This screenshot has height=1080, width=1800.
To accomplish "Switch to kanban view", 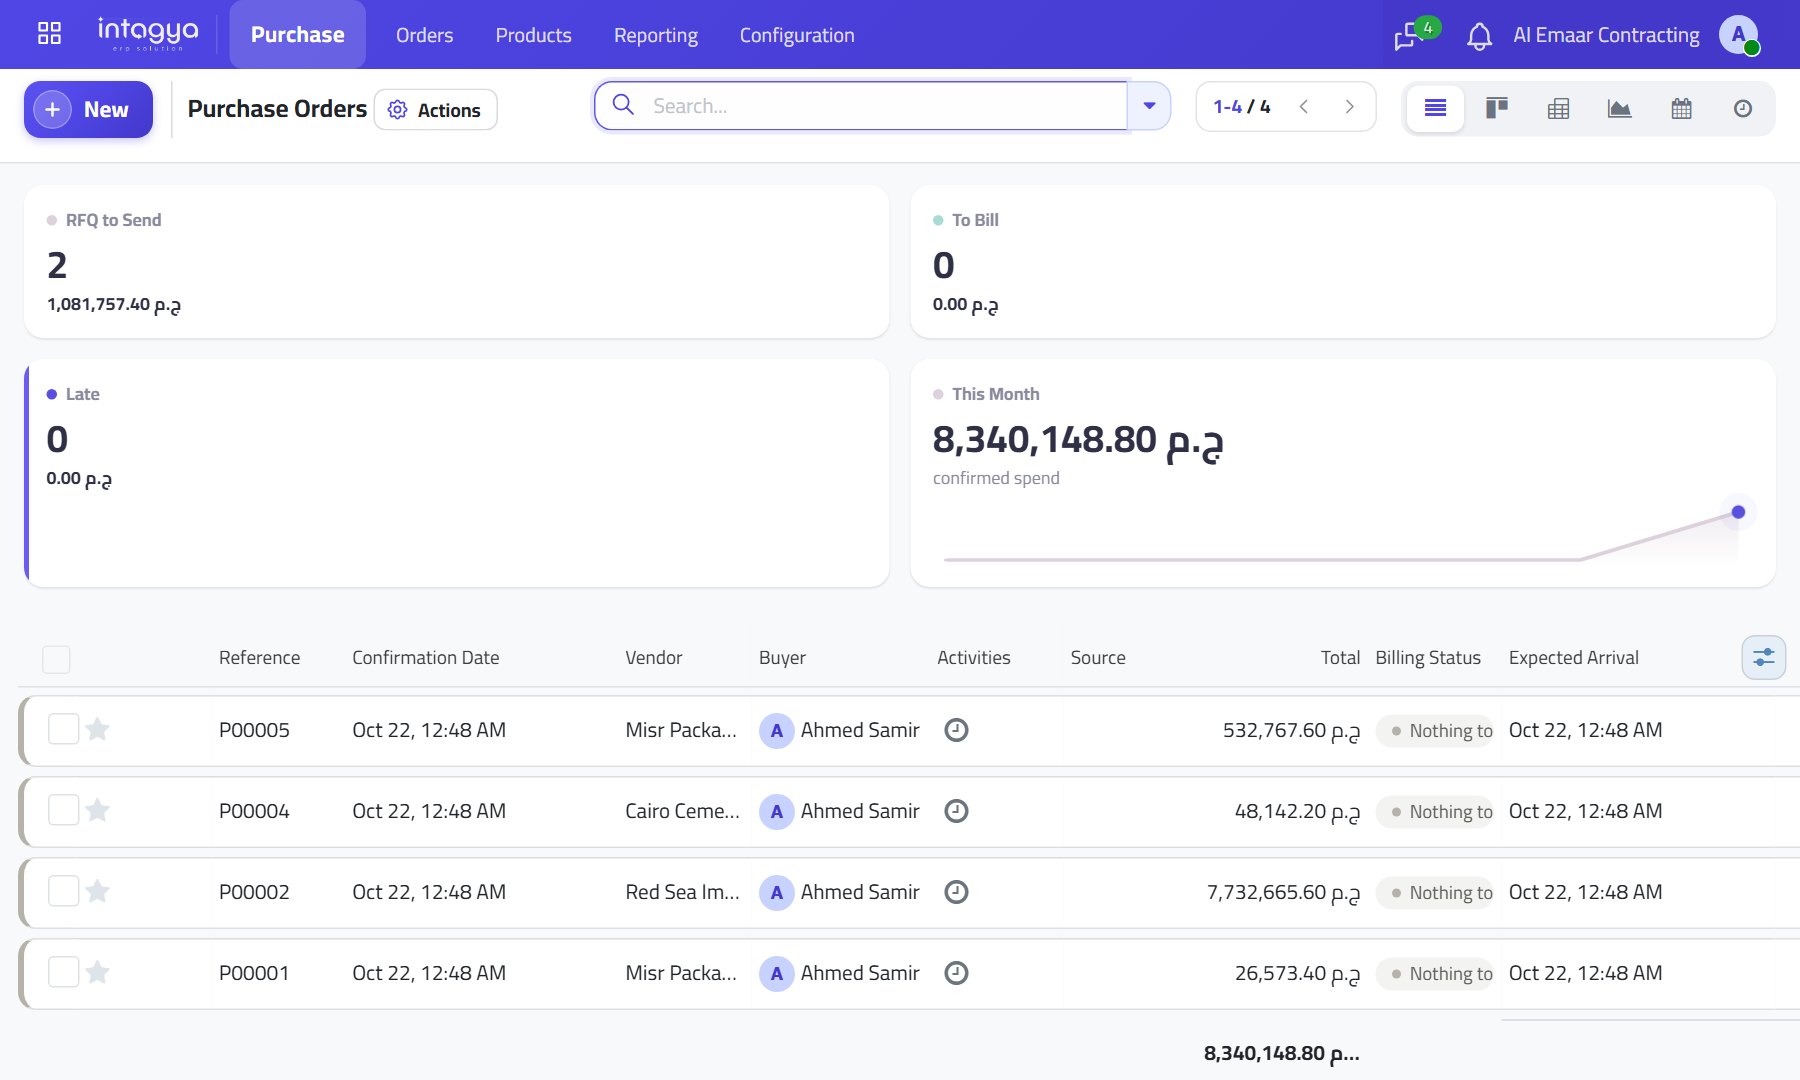I will (1497, 108).
